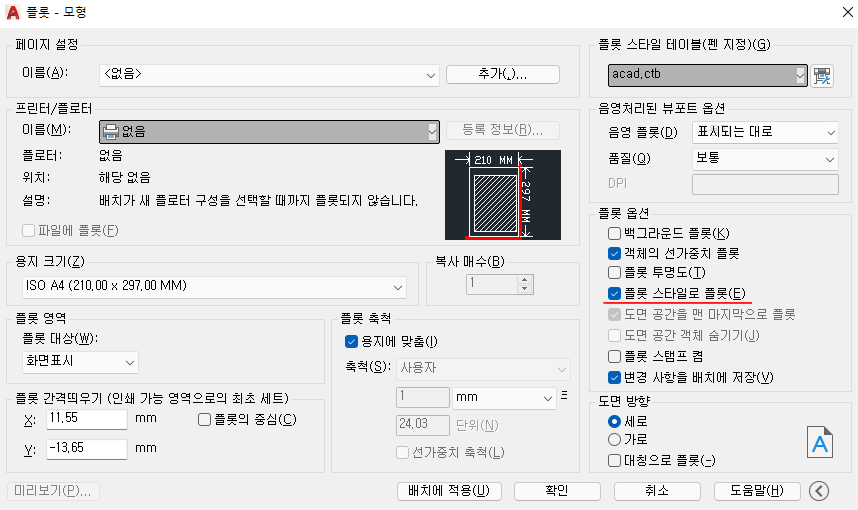Click the DPI input field
The height and width of the screenshot is (510, 858).
pos(765,184)
